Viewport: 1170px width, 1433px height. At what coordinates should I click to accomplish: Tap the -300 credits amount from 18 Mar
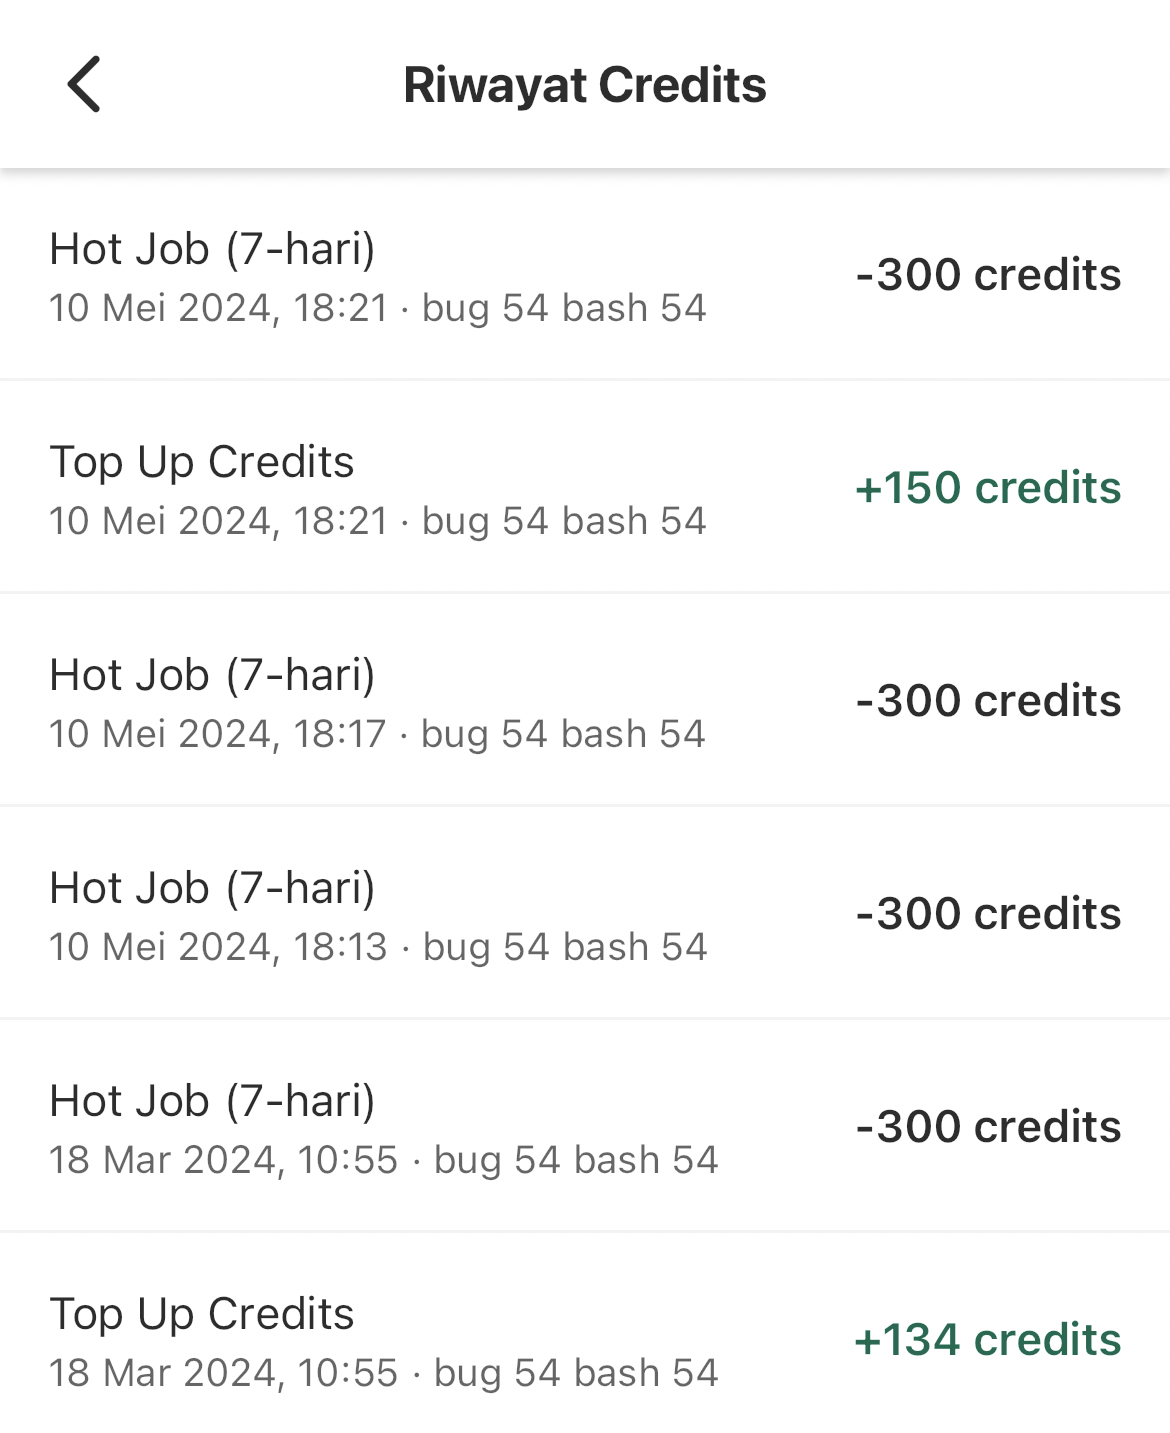click(x=988, y=1127)
